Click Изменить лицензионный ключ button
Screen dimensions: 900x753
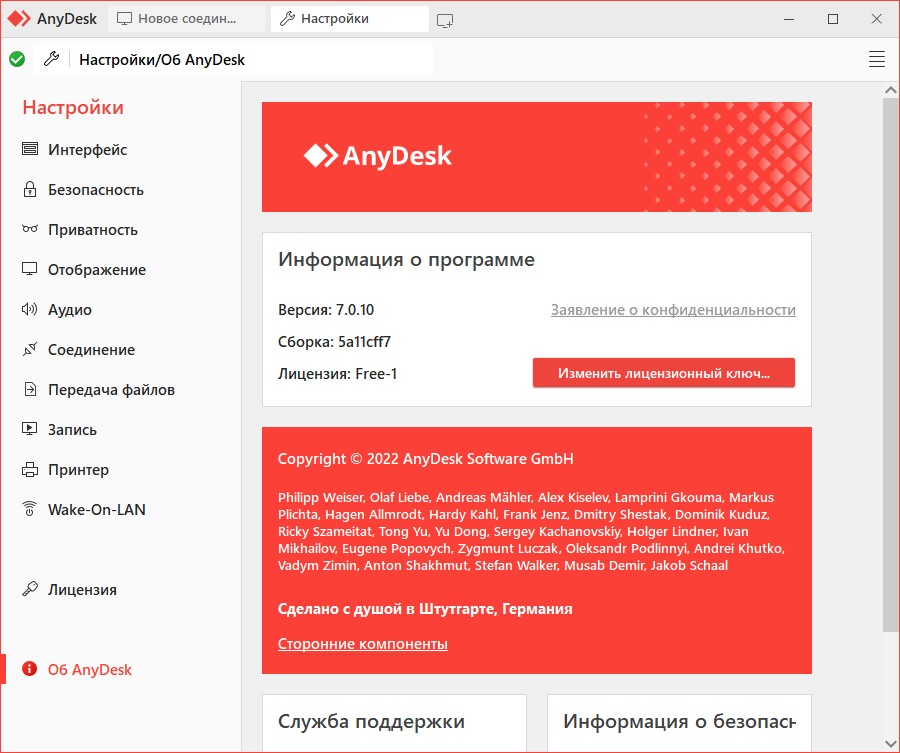(664, 373)
